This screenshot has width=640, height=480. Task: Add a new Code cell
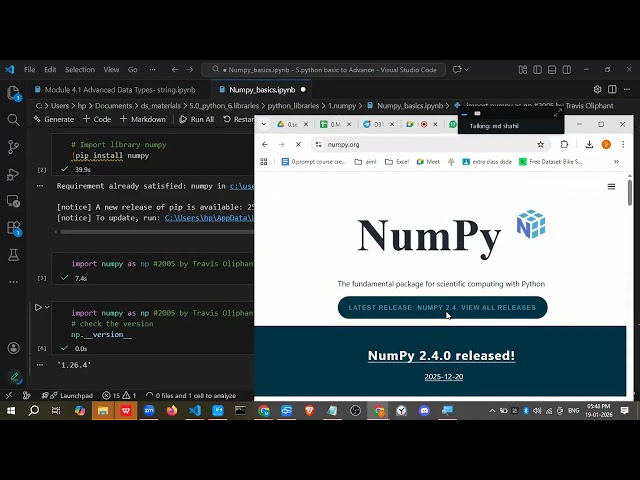pyautogui.click(x=97, y=119)
